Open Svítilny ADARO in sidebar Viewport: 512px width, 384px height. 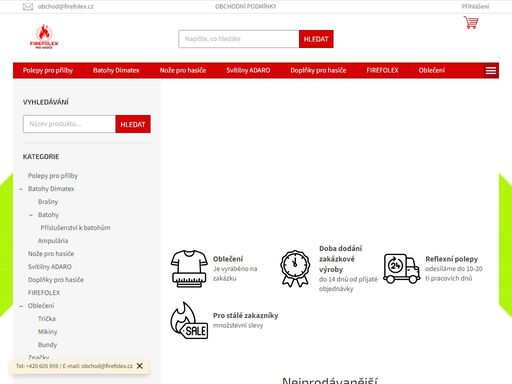50,267
